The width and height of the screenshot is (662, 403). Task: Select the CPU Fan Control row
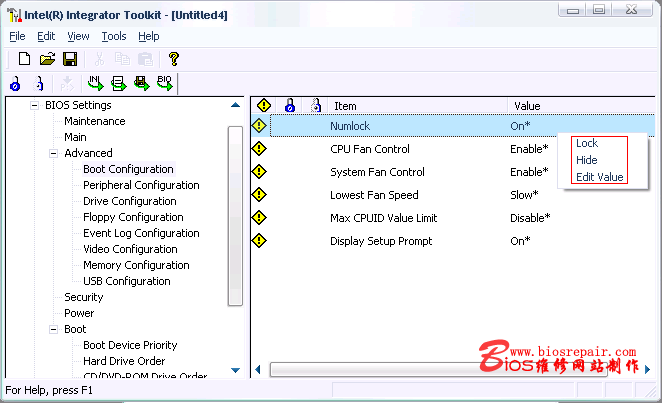click(x=453, y=149)
